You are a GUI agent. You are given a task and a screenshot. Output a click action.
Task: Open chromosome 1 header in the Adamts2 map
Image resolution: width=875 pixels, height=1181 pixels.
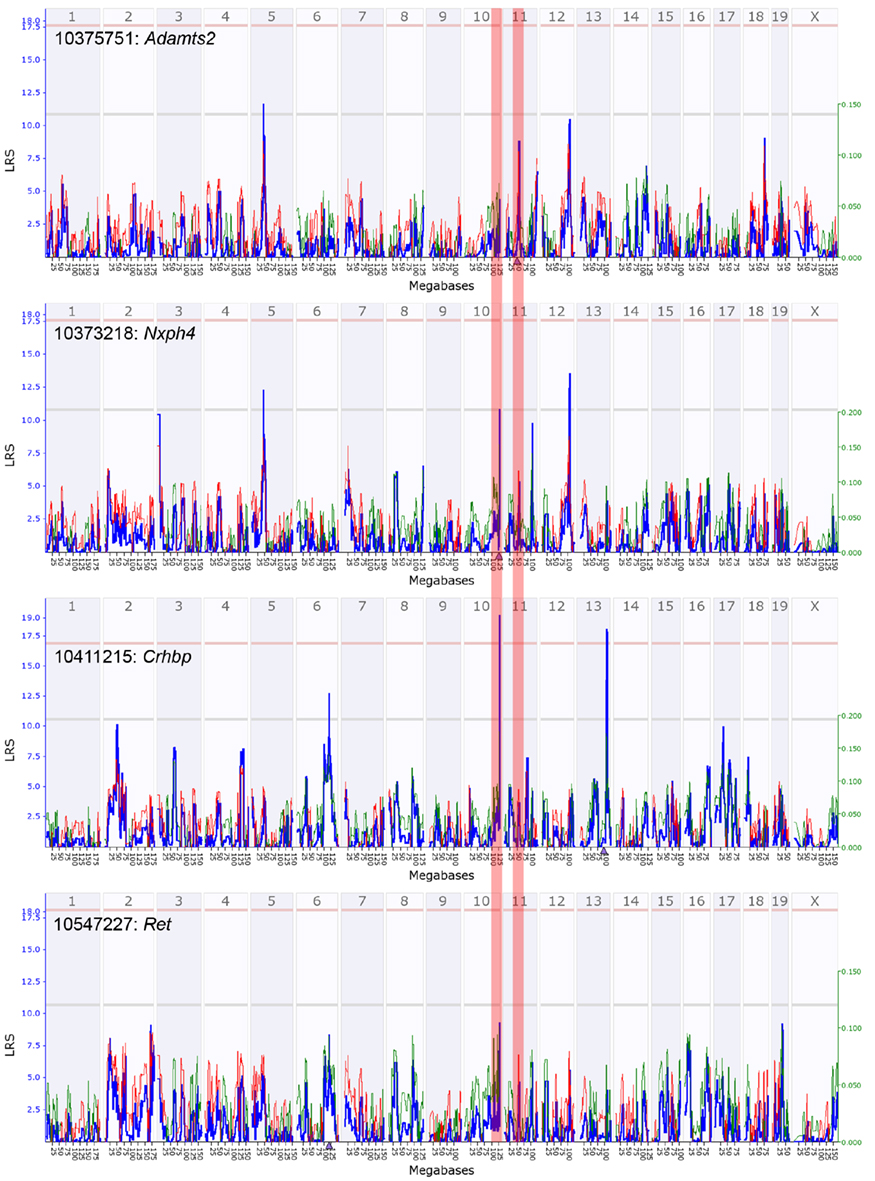click(72, 17)
